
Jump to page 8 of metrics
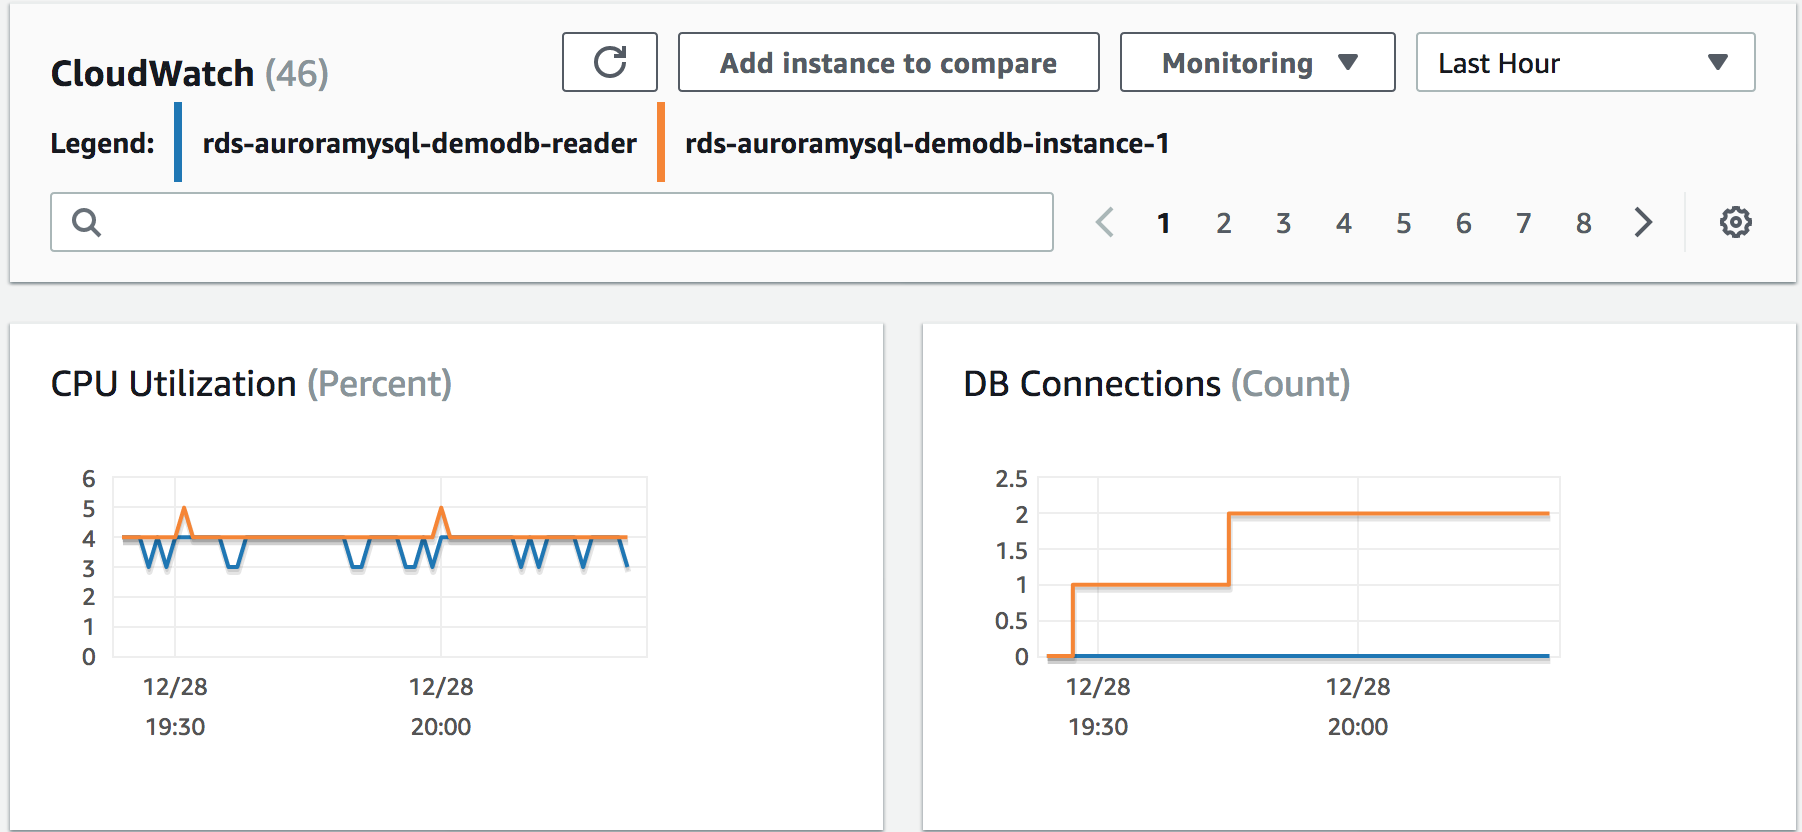tap(1583, 223)
